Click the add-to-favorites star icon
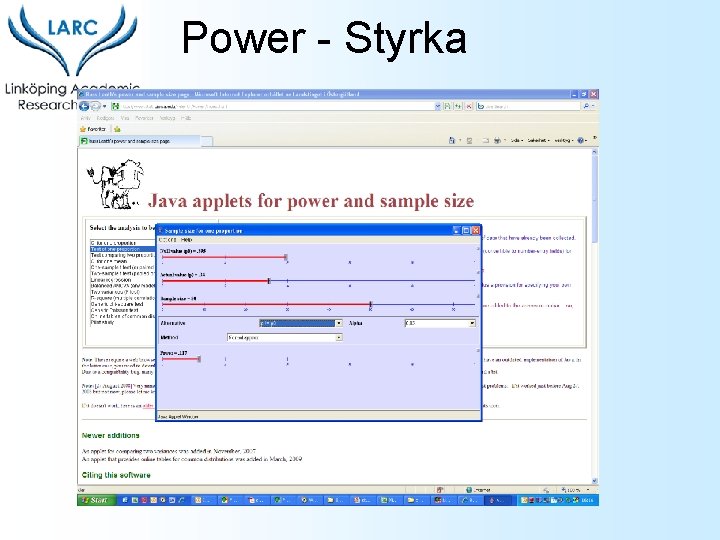 [x=117, y=129]
